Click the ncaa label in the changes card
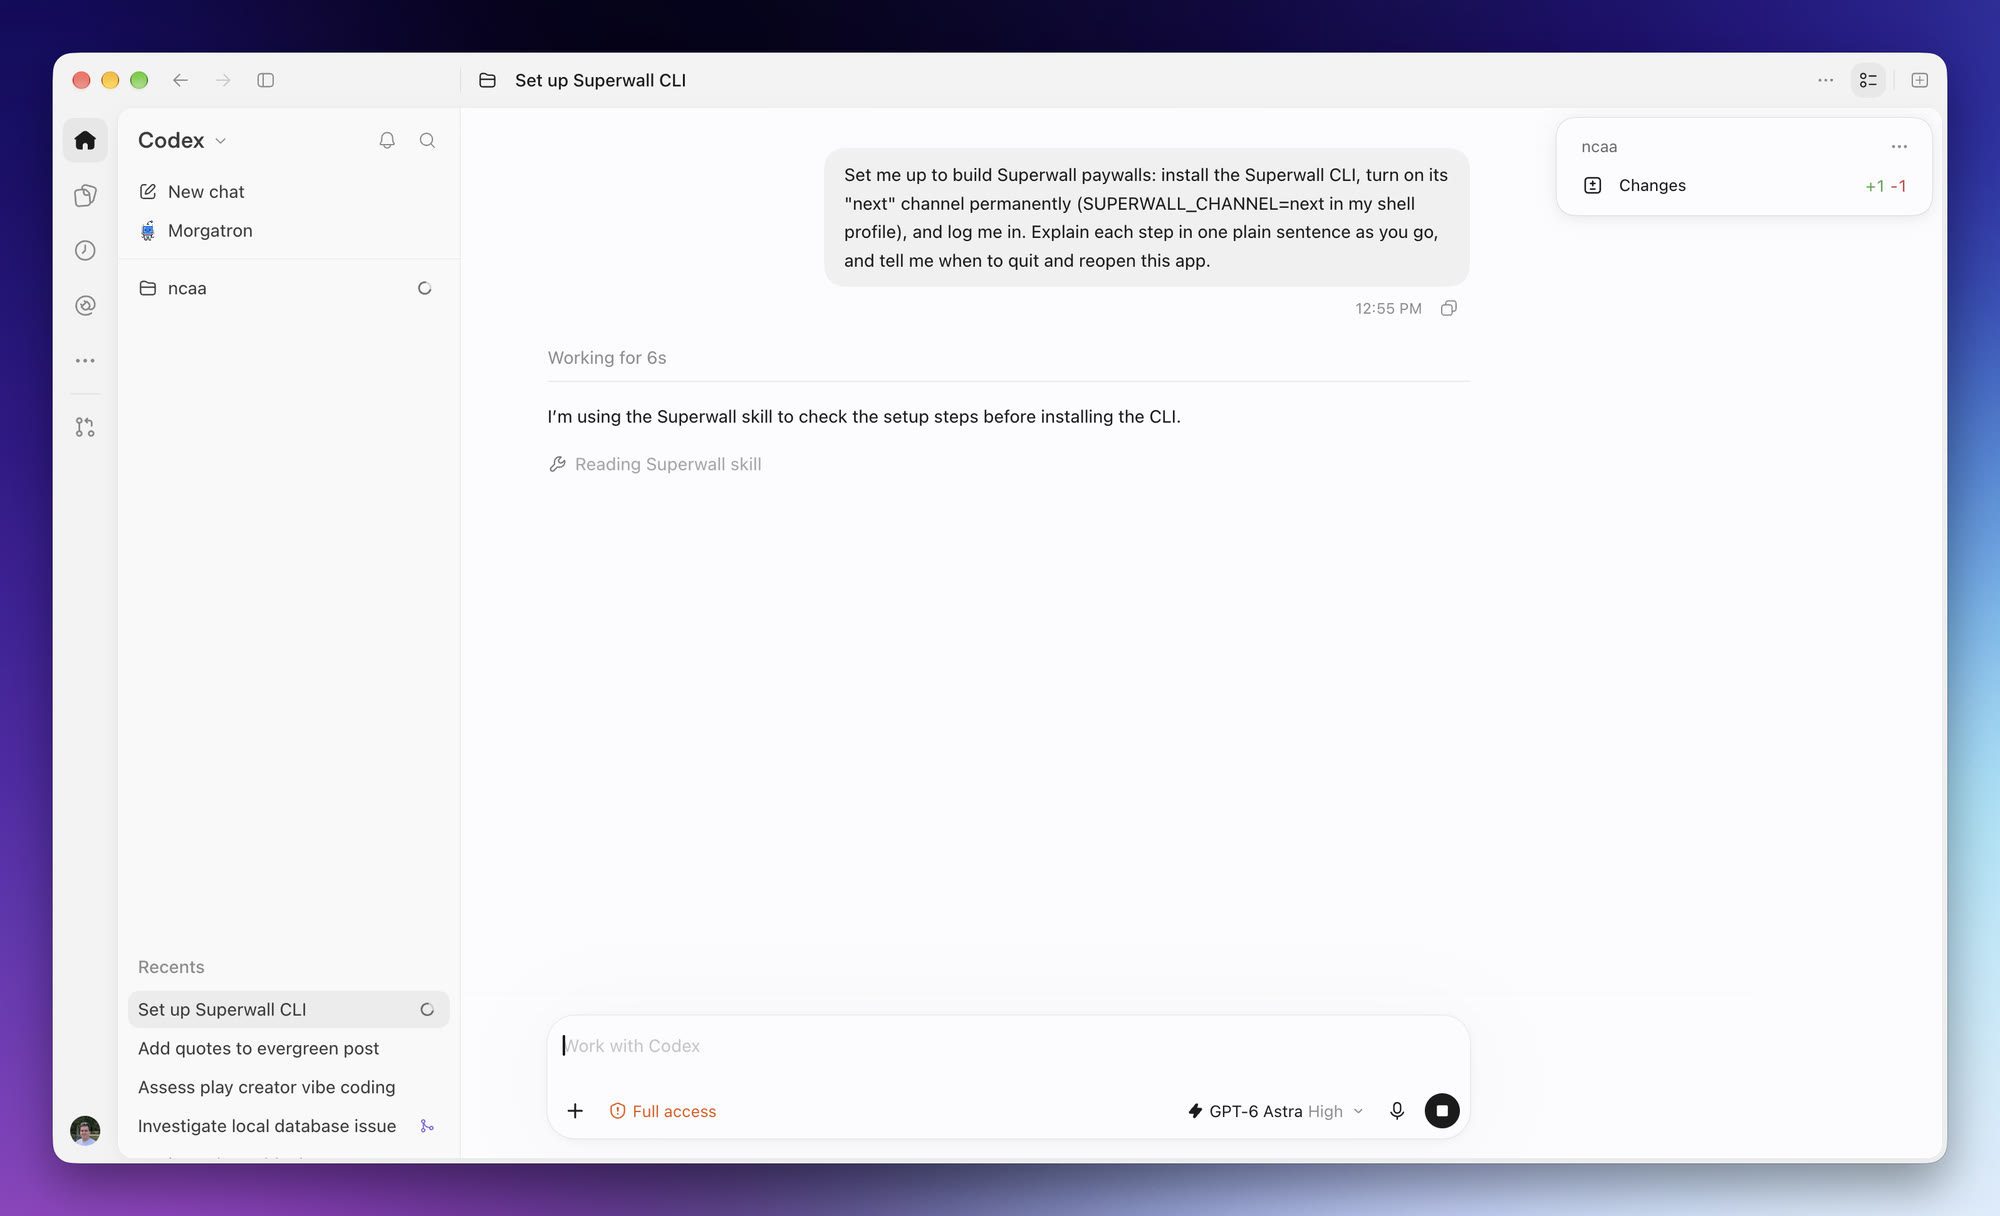This screenshot has height=1216, width=2000. pyautogui.click(x=1599, y=147)
